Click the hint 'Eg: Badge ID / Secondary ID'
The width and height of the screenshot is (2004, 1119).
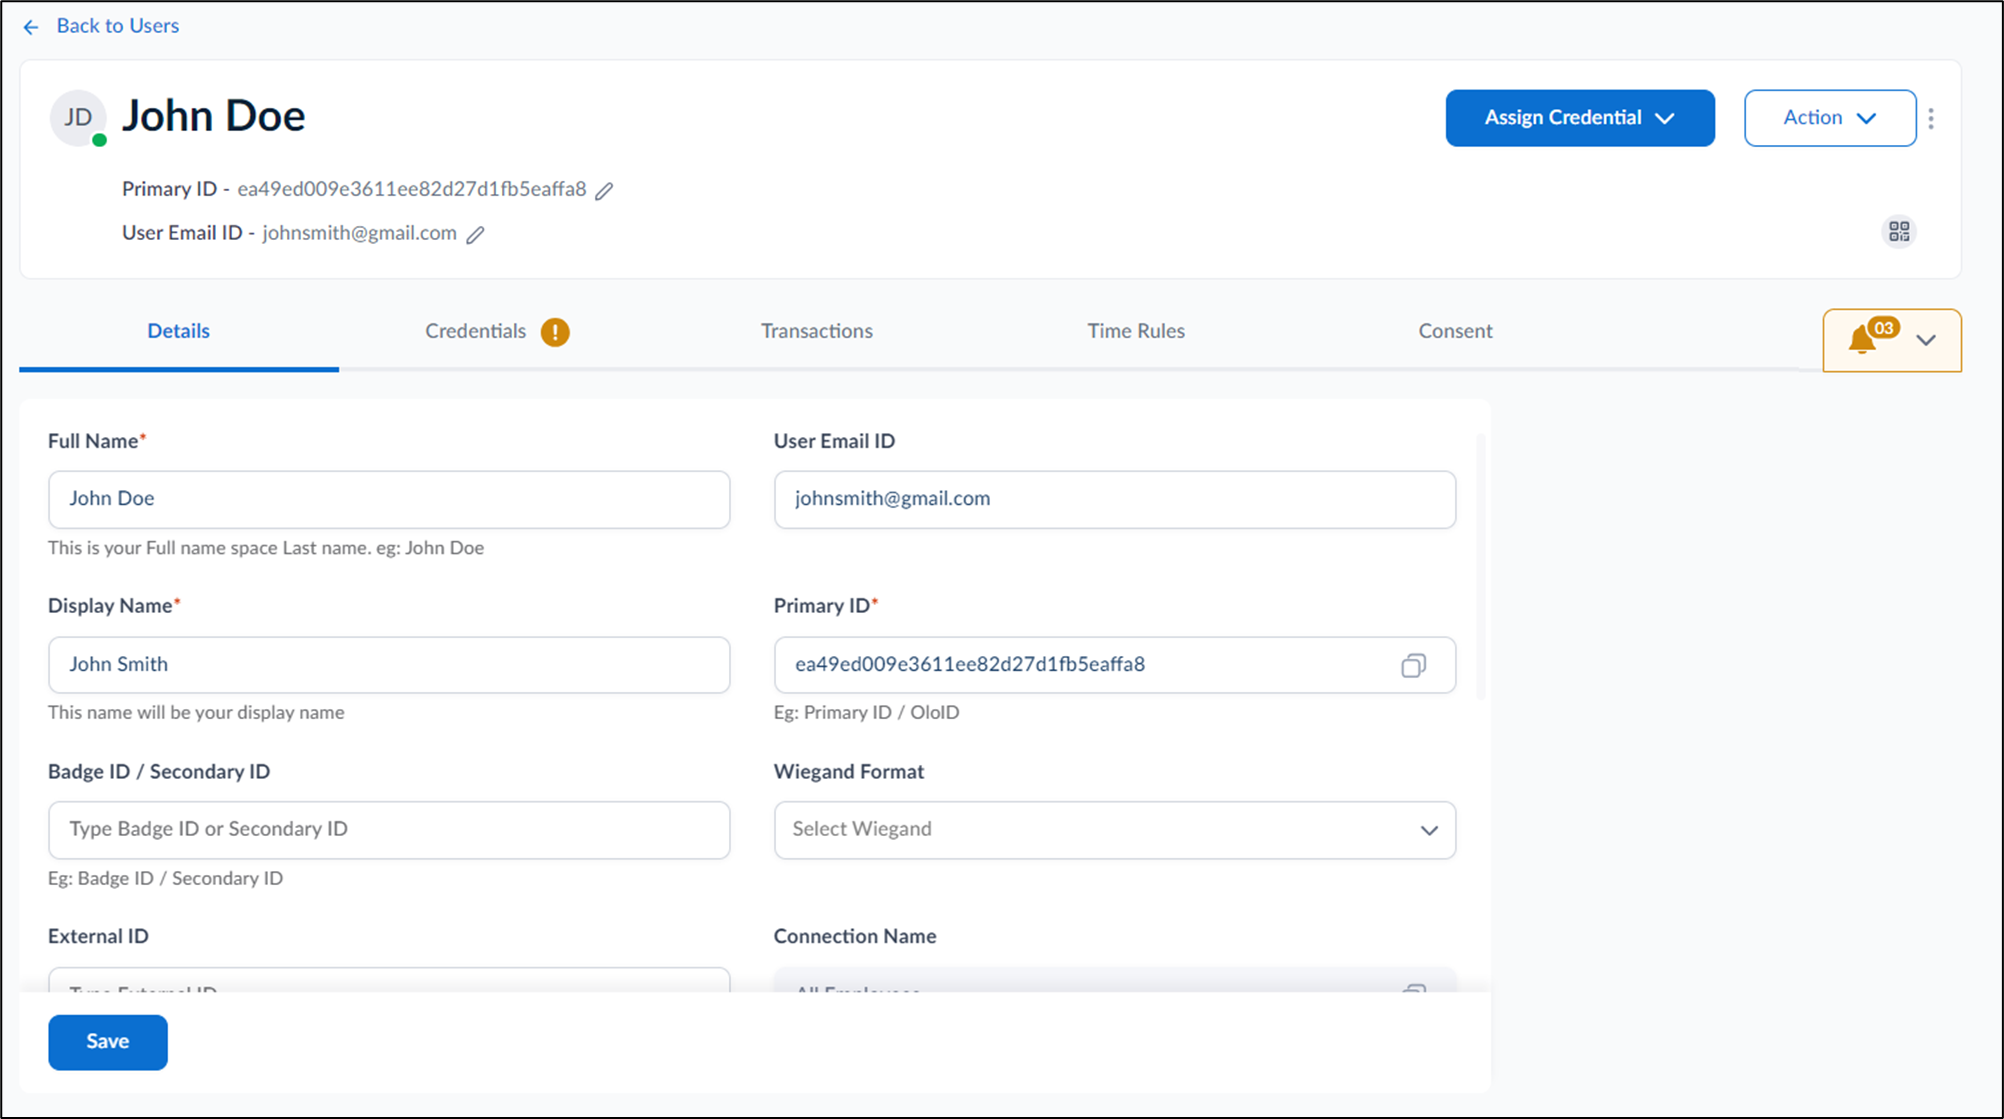(x=165, y=879)
